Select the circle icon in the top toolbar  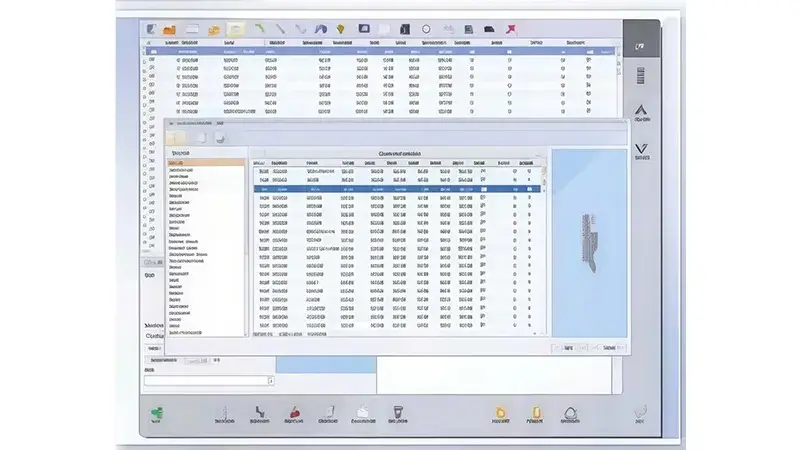(426, 29)
